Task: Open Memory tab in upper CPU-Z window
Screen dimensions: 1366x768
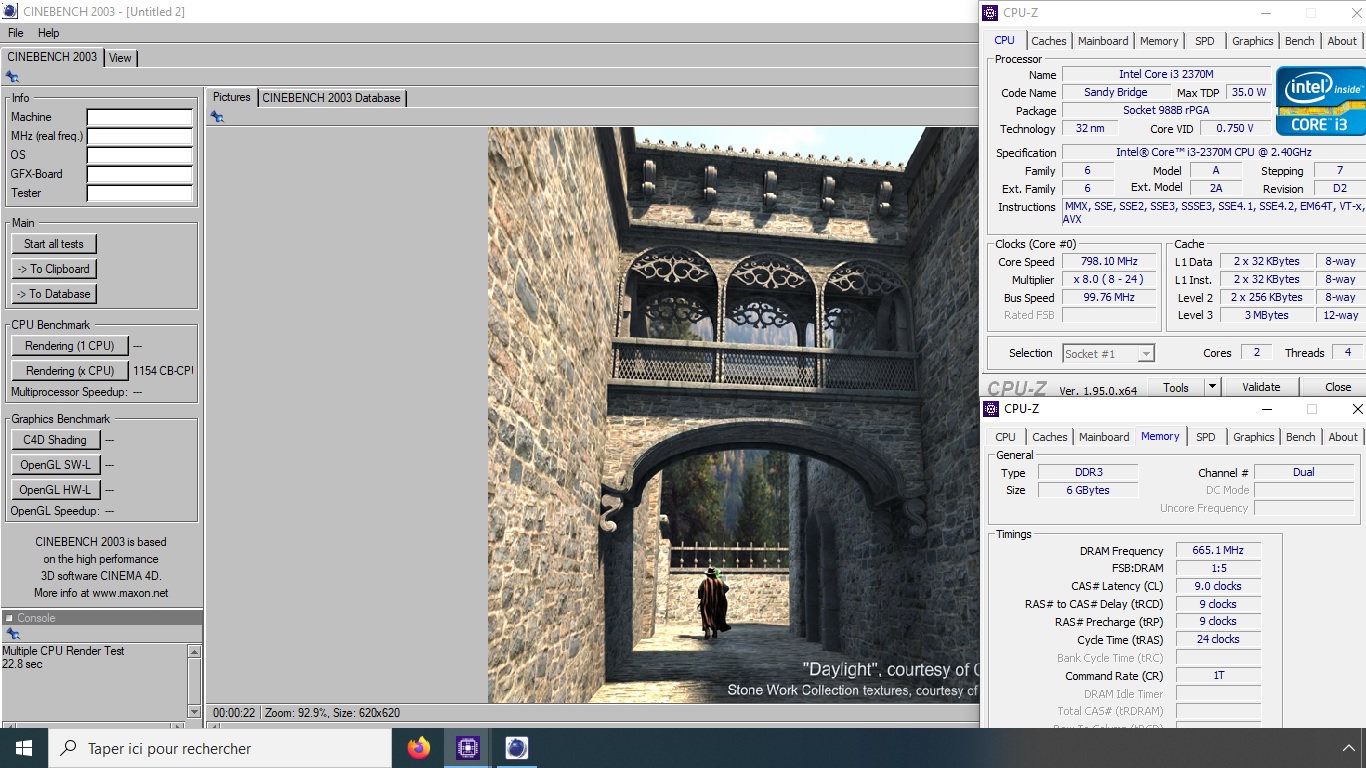Action: coord(1159,41)
